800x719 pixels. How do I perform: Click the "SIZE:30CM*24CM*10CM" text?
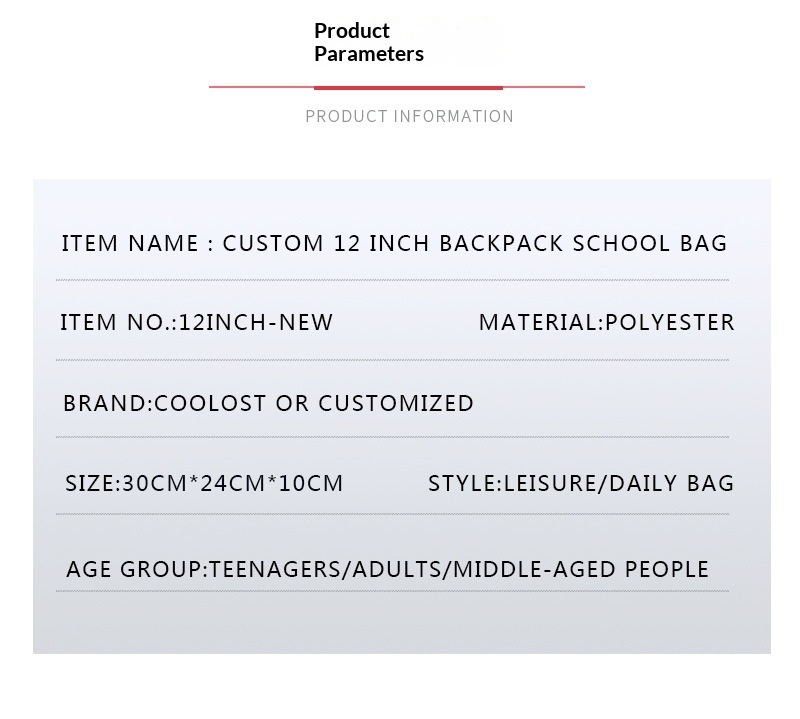(204, 483)
